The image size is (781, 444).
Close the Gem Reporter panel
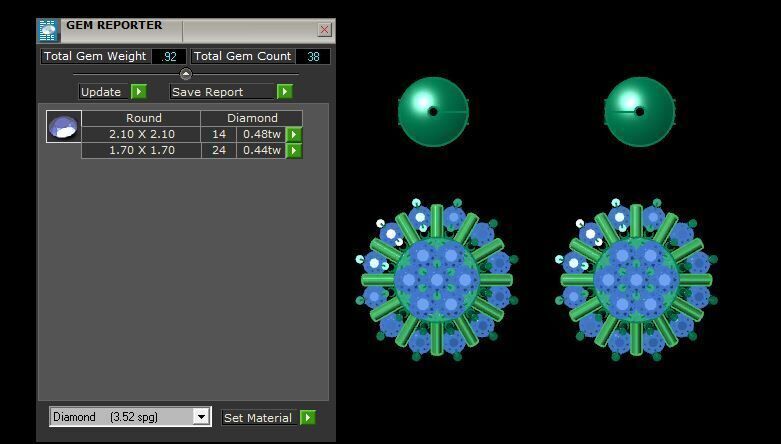tap(324, 29)
